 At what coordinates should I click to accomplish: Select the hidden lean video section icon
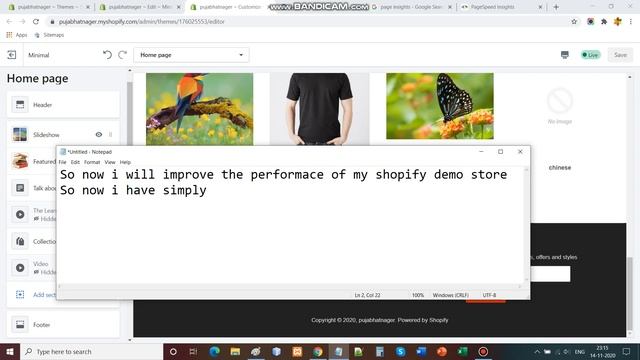[x=20, y=214]
